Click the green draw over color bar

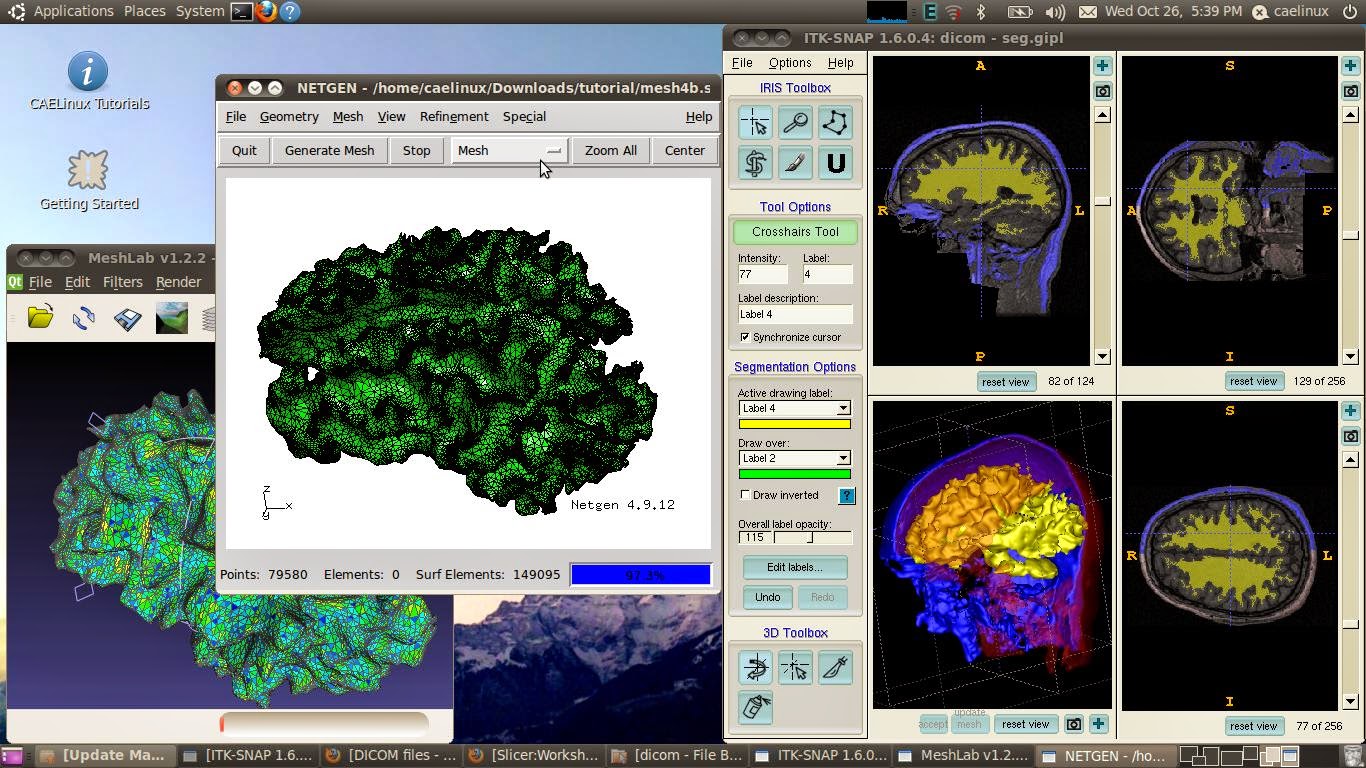(x=795, y=474)
